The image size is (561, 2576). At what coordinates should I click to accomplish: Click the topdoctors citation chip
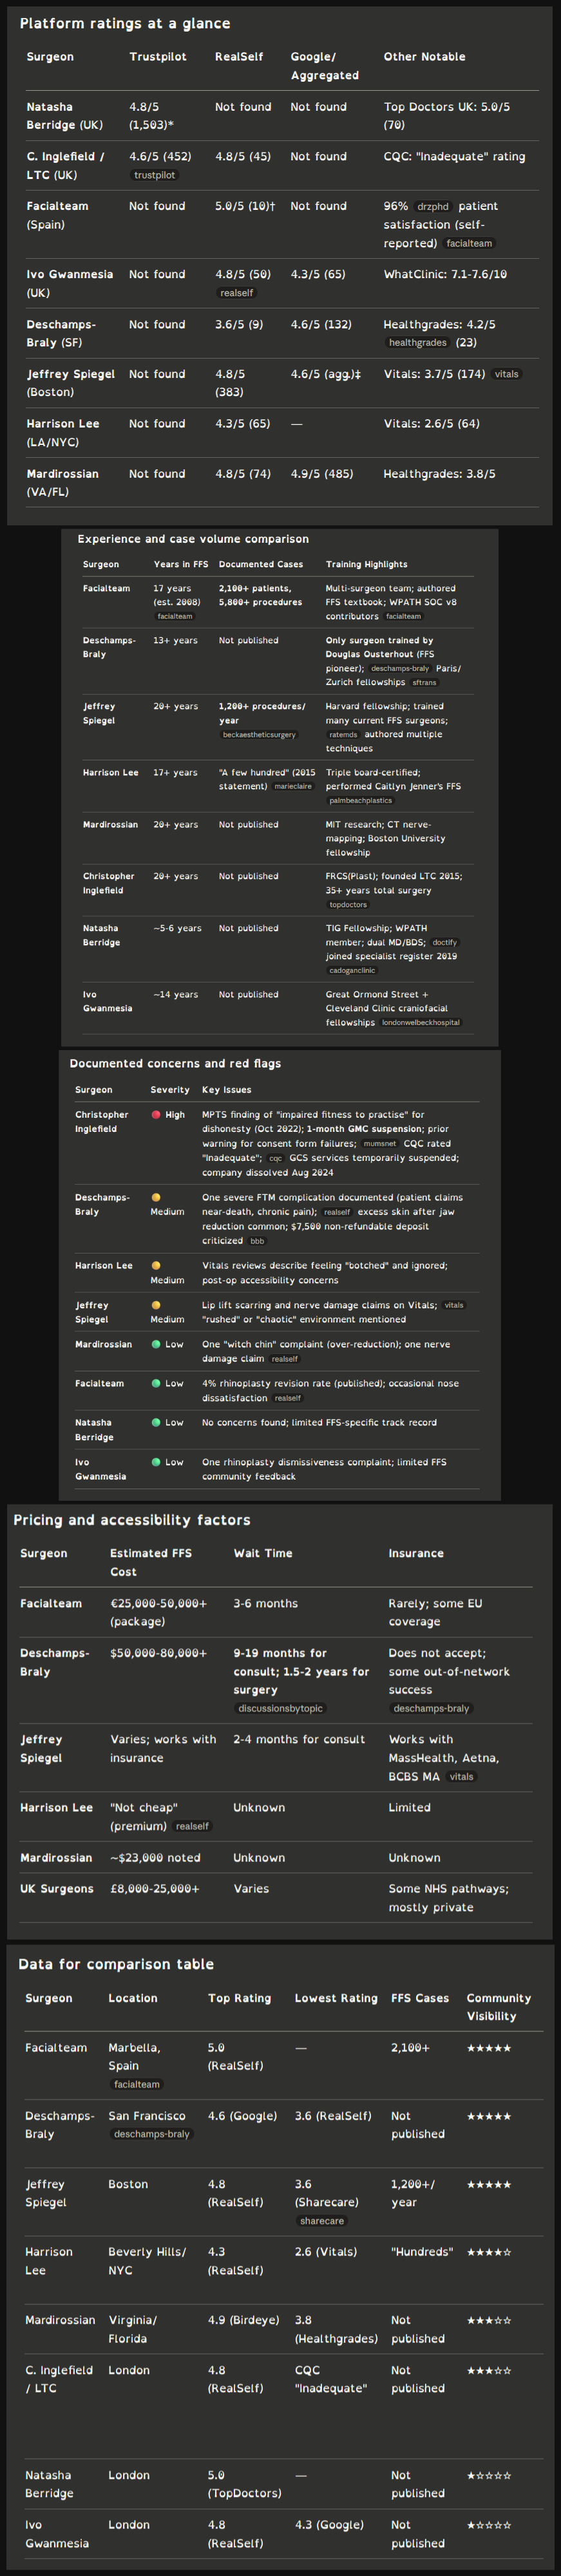[348, 905]
